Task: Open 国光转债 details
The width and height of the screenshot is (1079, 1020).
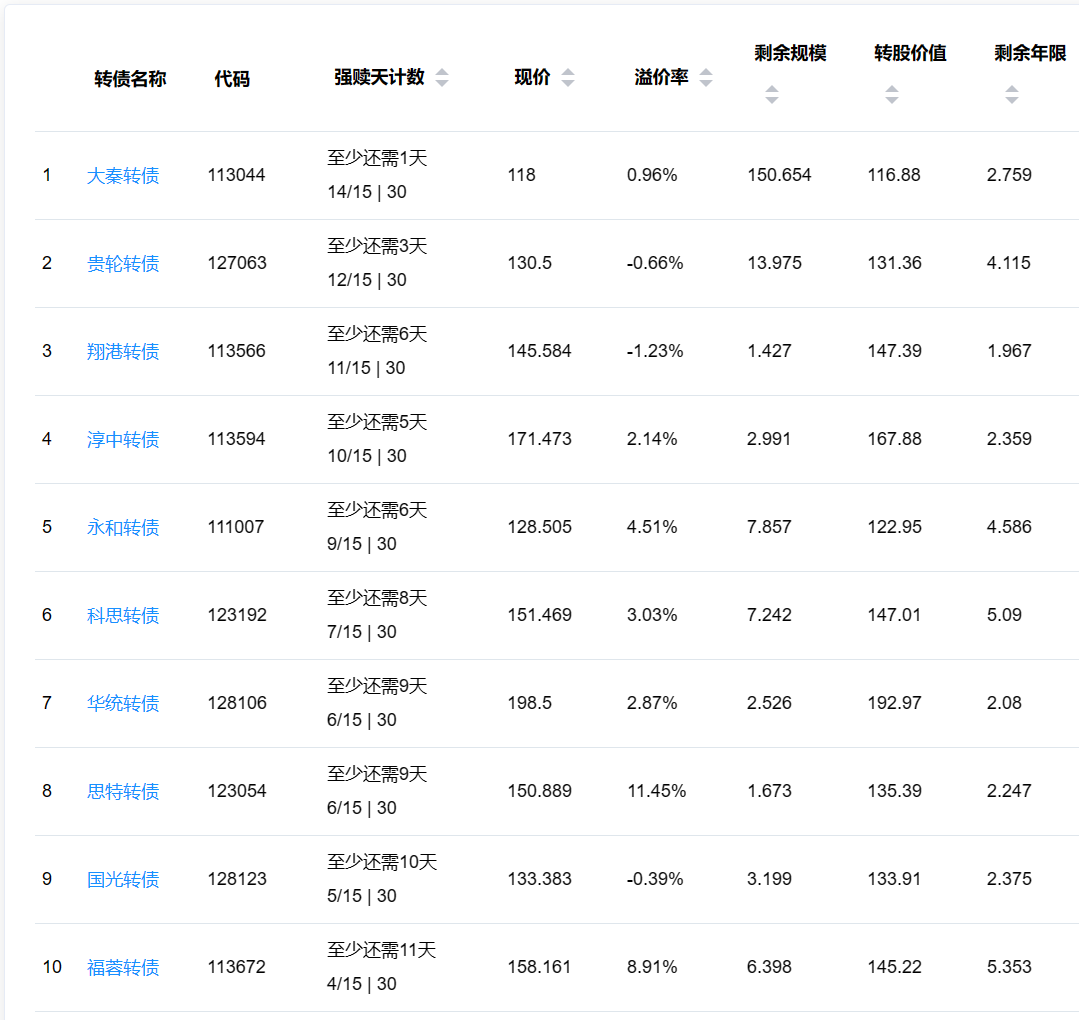Action: coord(123,880)
